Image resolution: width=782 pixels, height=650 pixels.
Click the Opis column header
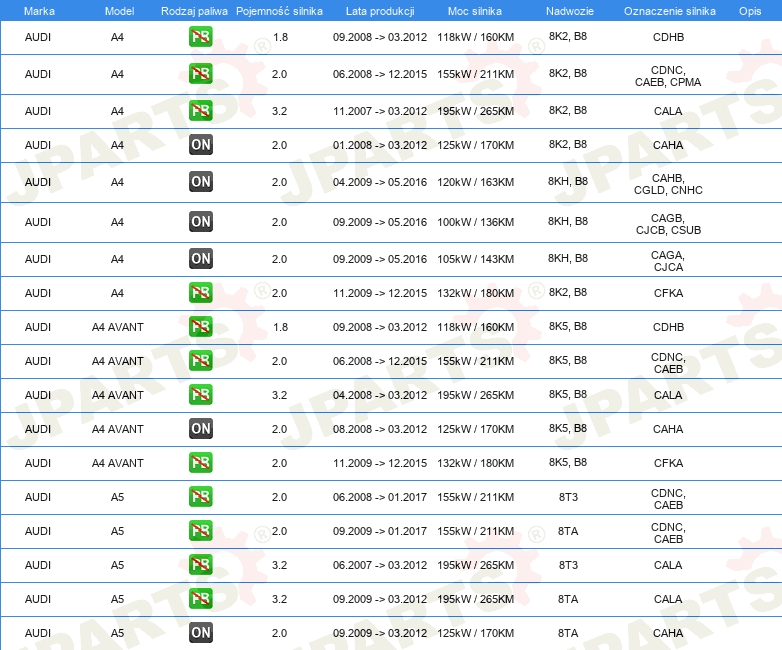pyautogui.click(x=750, y=11)
